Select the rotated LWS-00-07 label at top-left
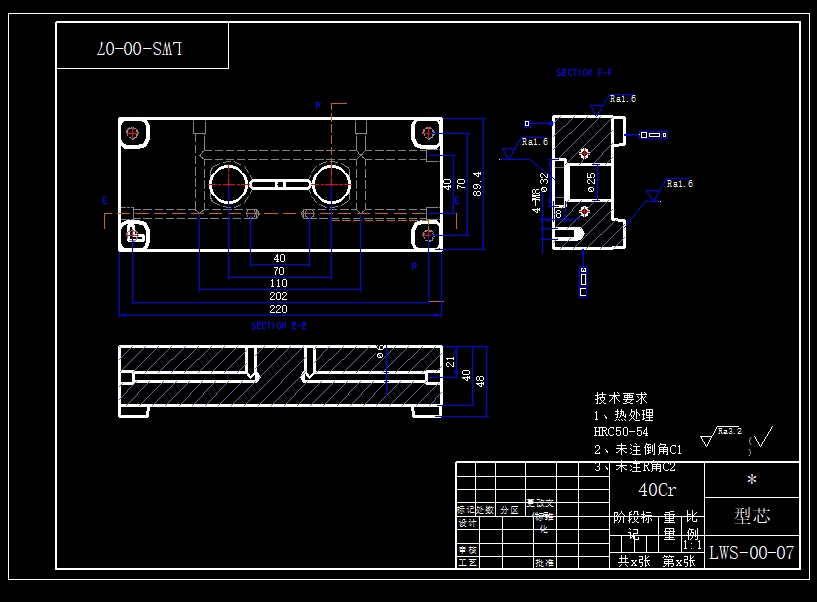The width and height of the screenshot is (817, 602). click(142, 47)
